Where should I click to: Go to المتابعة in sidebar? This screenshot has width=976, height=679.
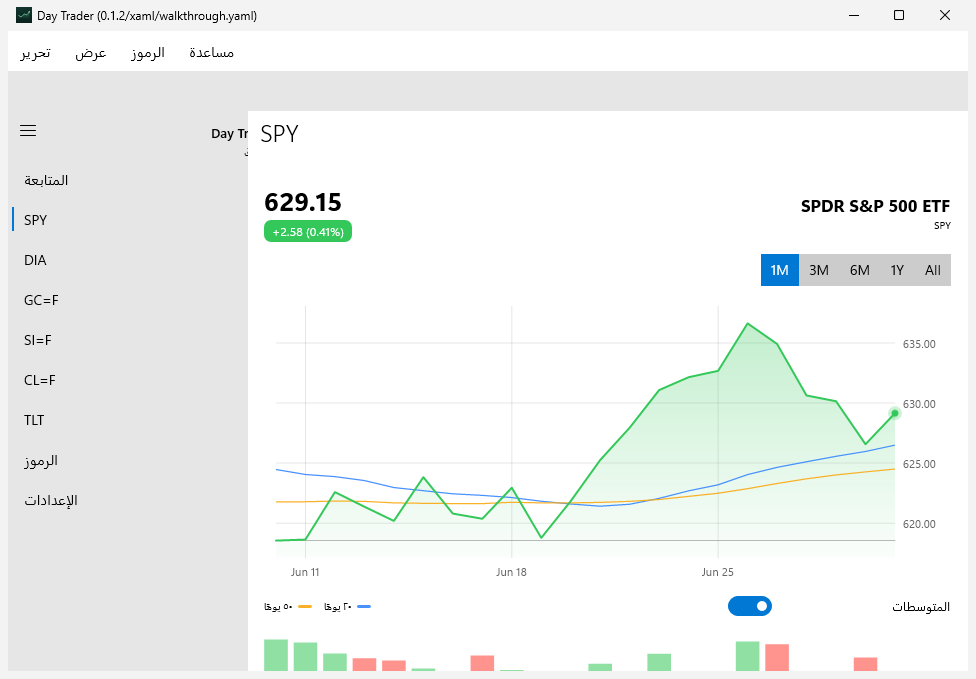point(128,180)
